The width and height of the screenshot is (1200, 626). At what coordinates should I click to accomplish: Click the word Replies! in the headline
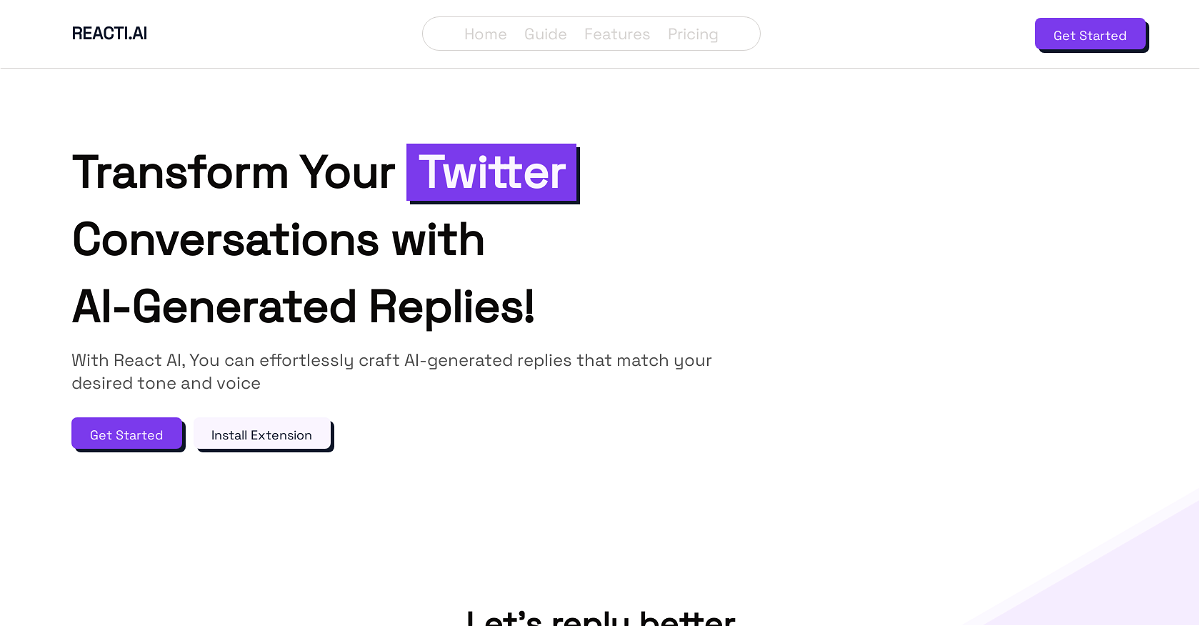(452, 307)
